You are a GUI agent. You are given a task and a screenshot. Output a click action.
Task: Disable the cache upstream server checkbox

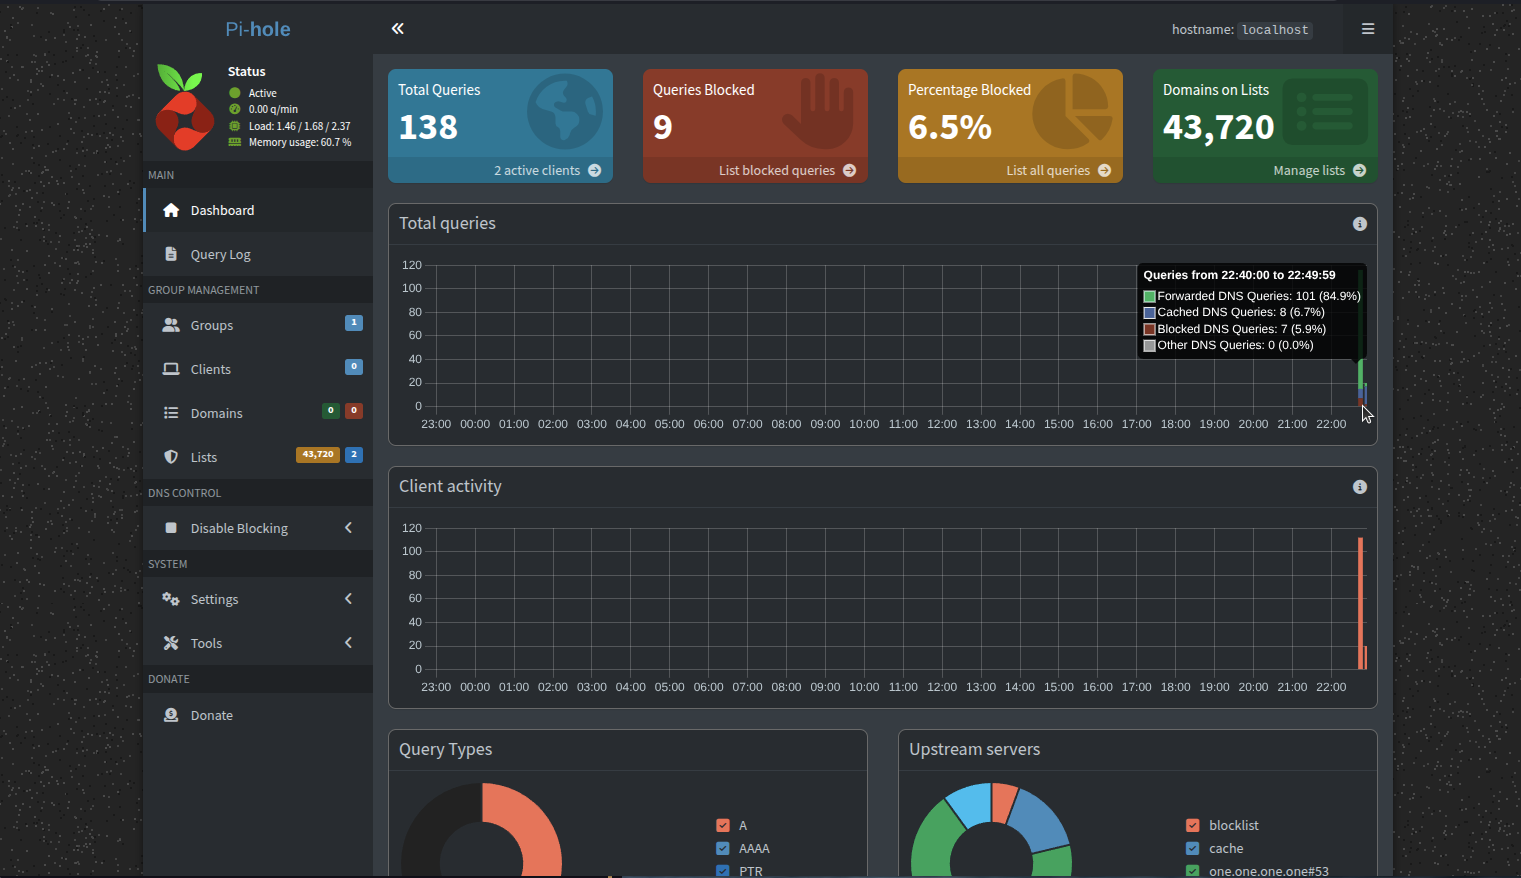coord(1192,848)
